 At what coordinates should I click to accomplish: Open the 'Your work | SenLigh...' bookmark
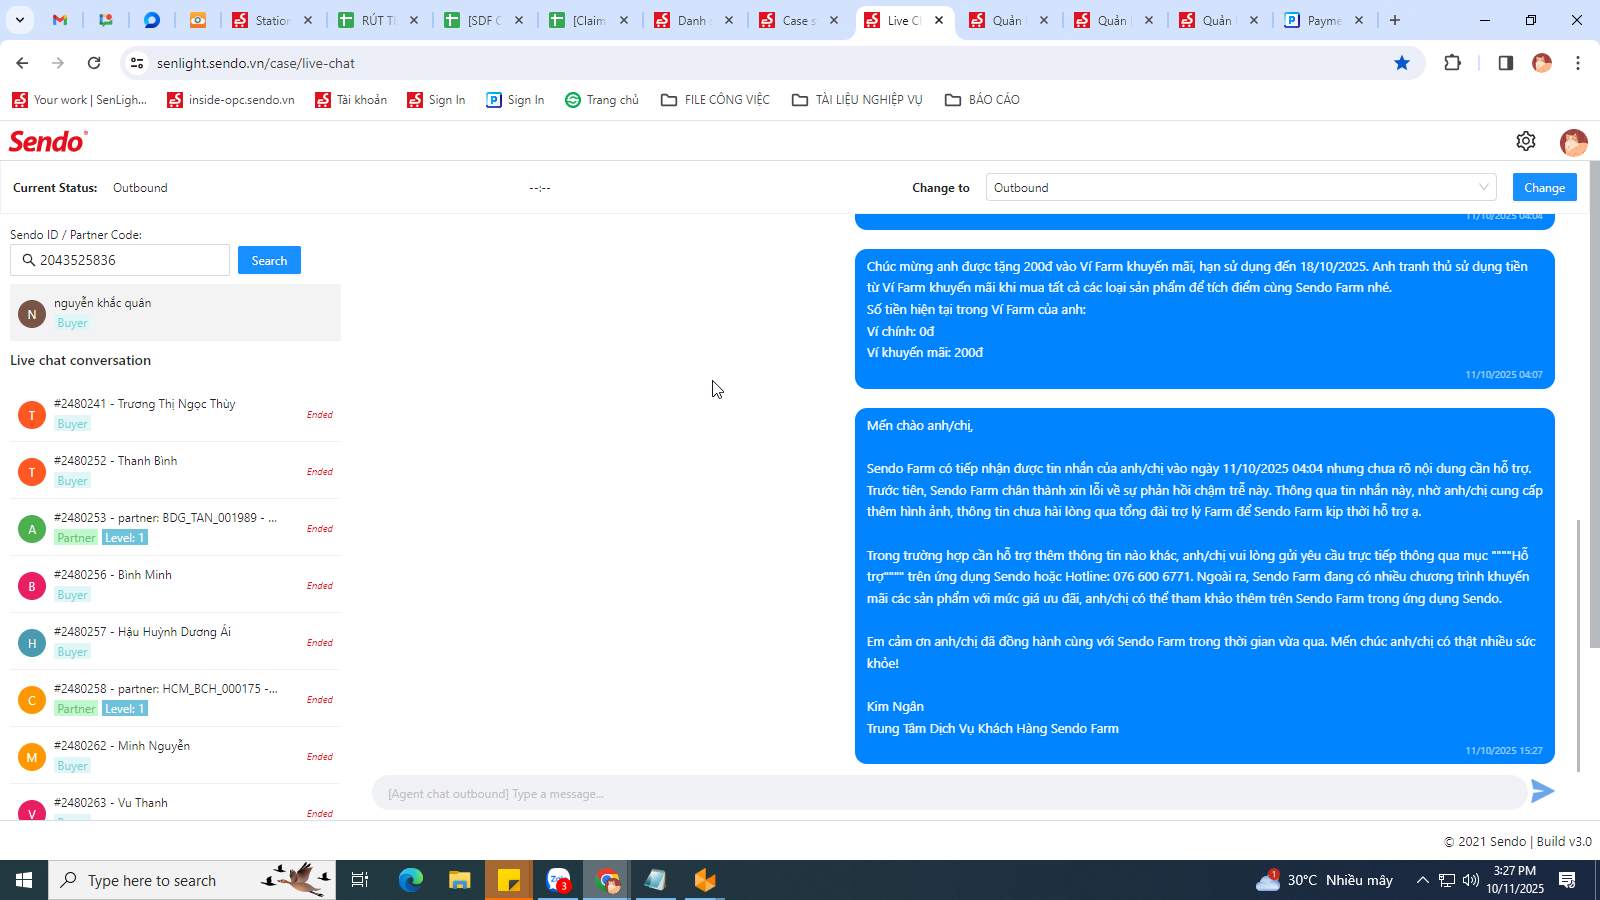79,100
